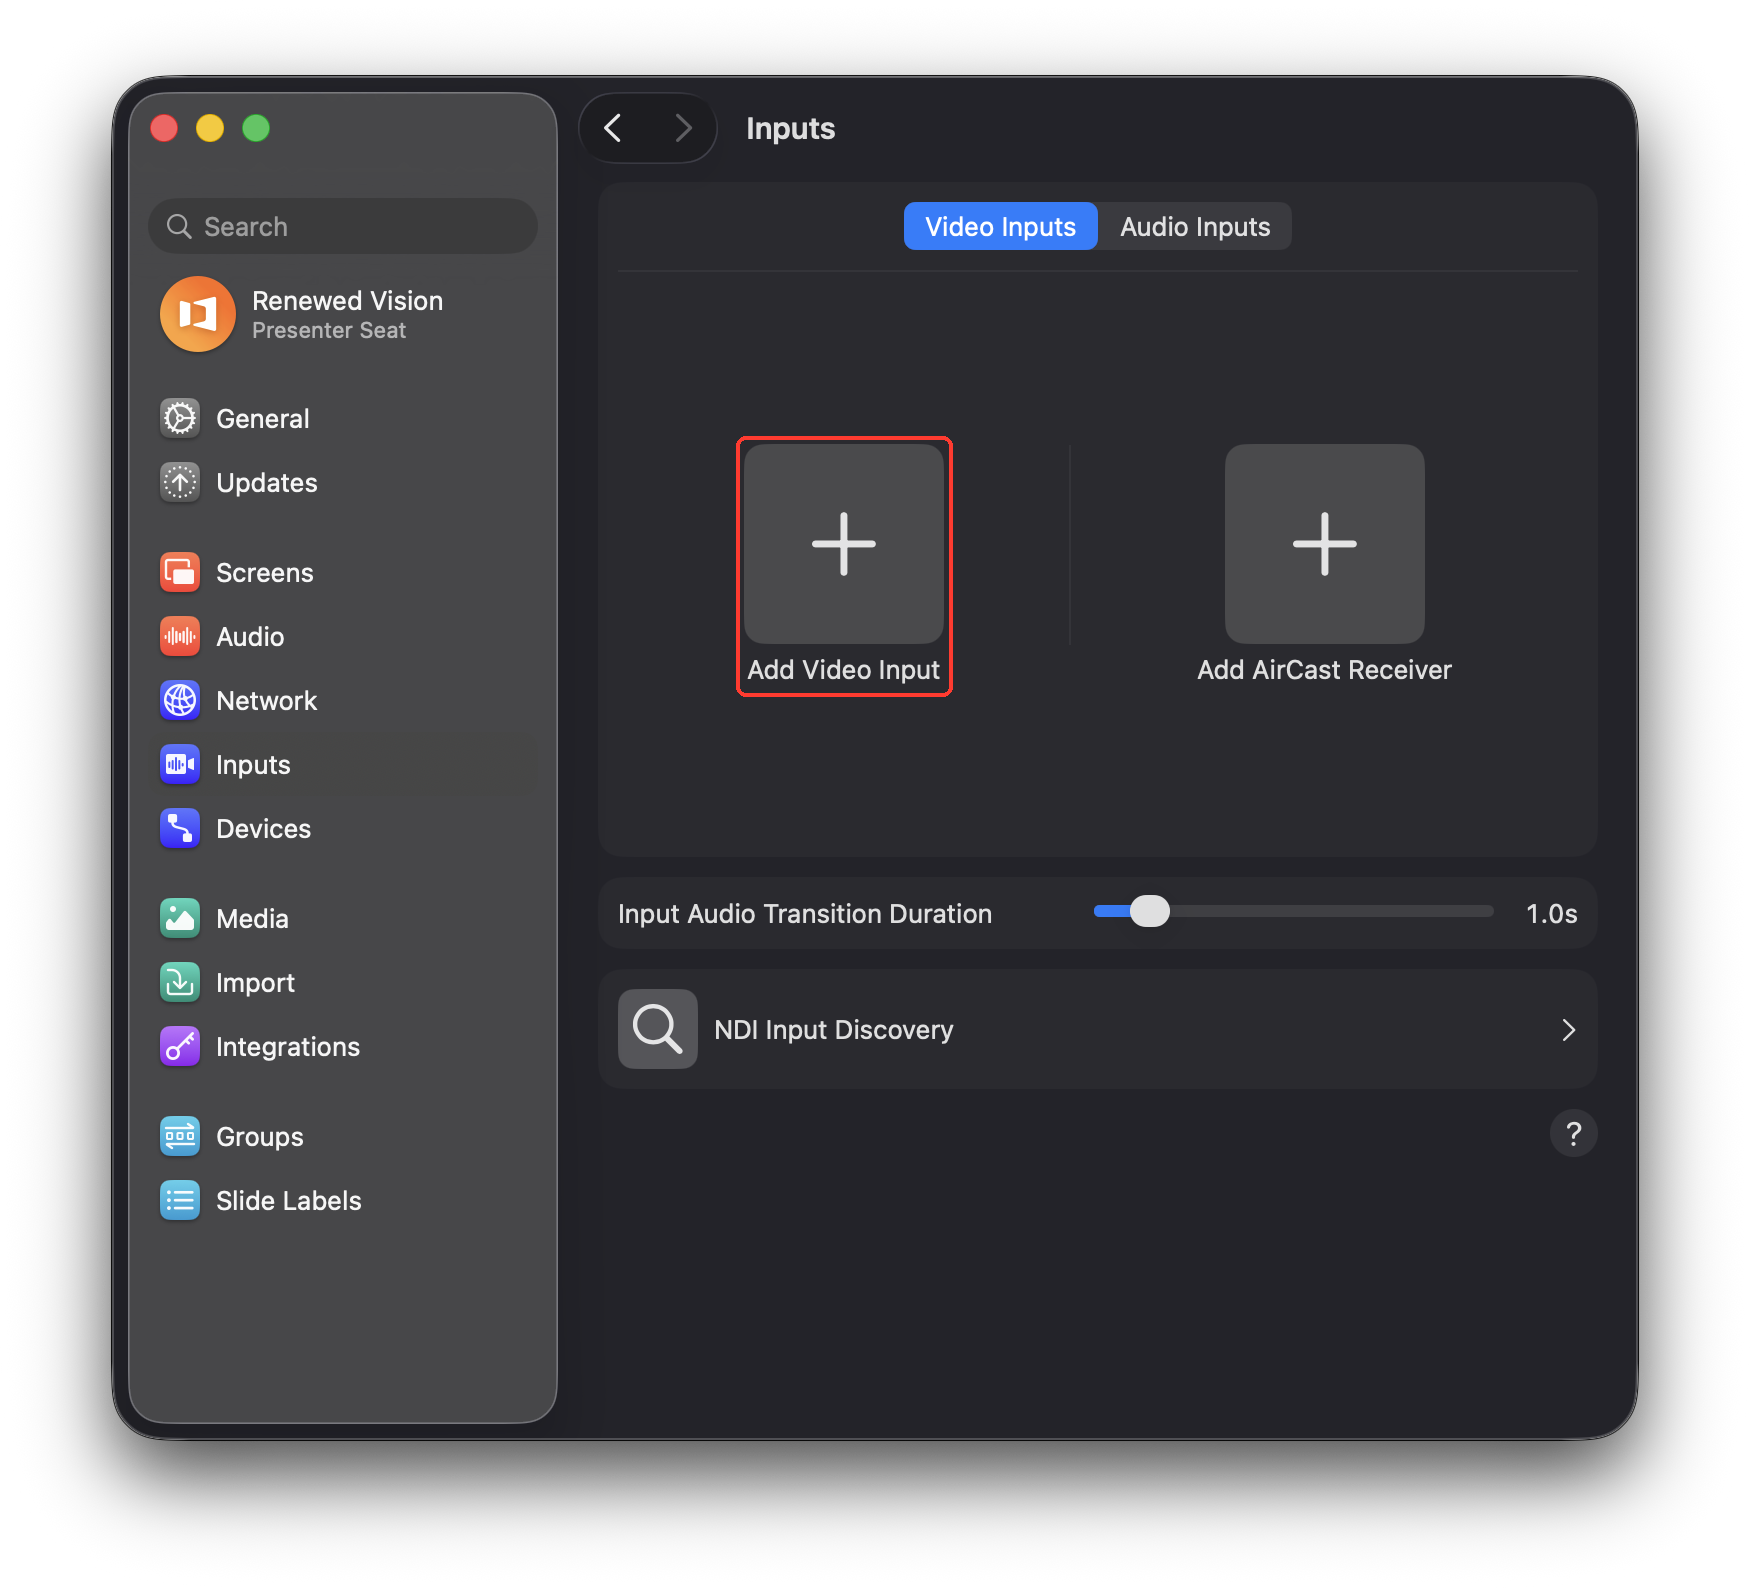Open Slide Labels list icon
The image size is (1750, 1588).
[180, 1200]
